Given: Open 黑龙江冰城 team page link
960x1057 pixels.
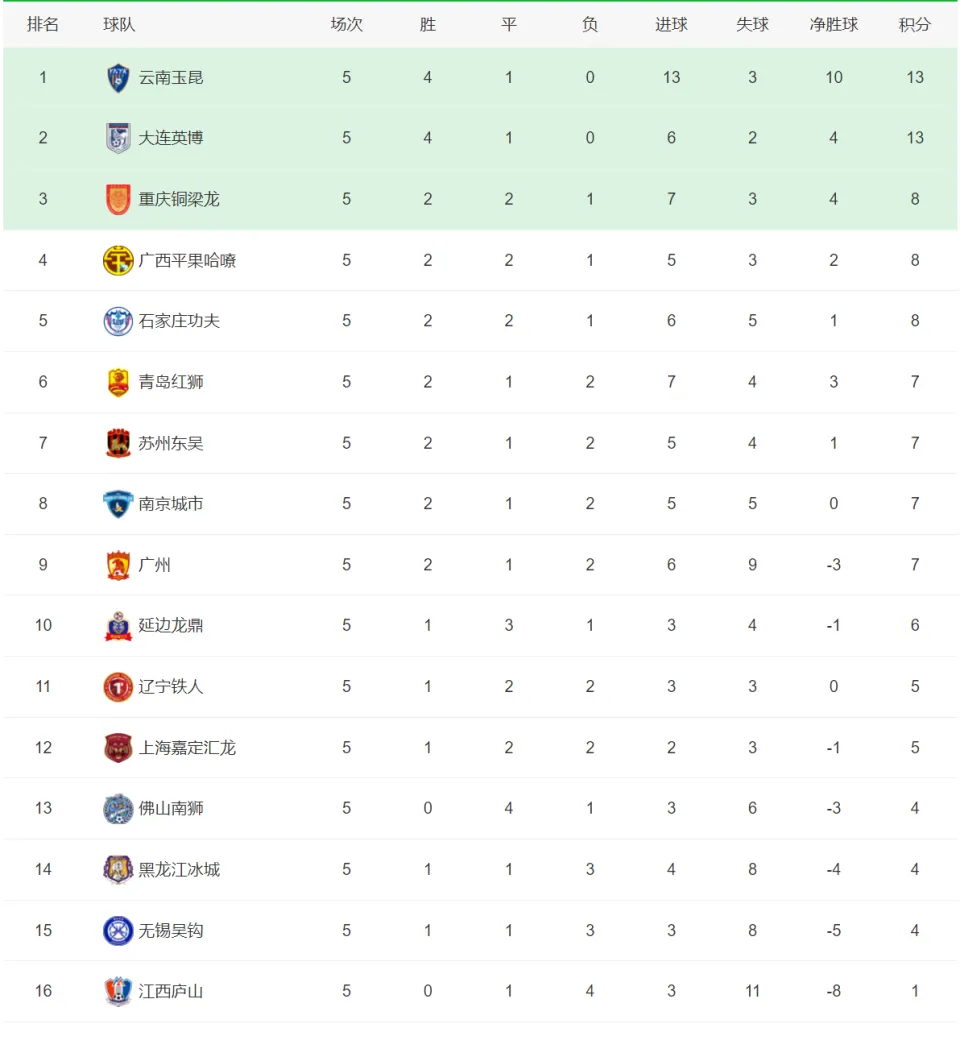Looking at the screenshot, I should [x=179, y=870].
